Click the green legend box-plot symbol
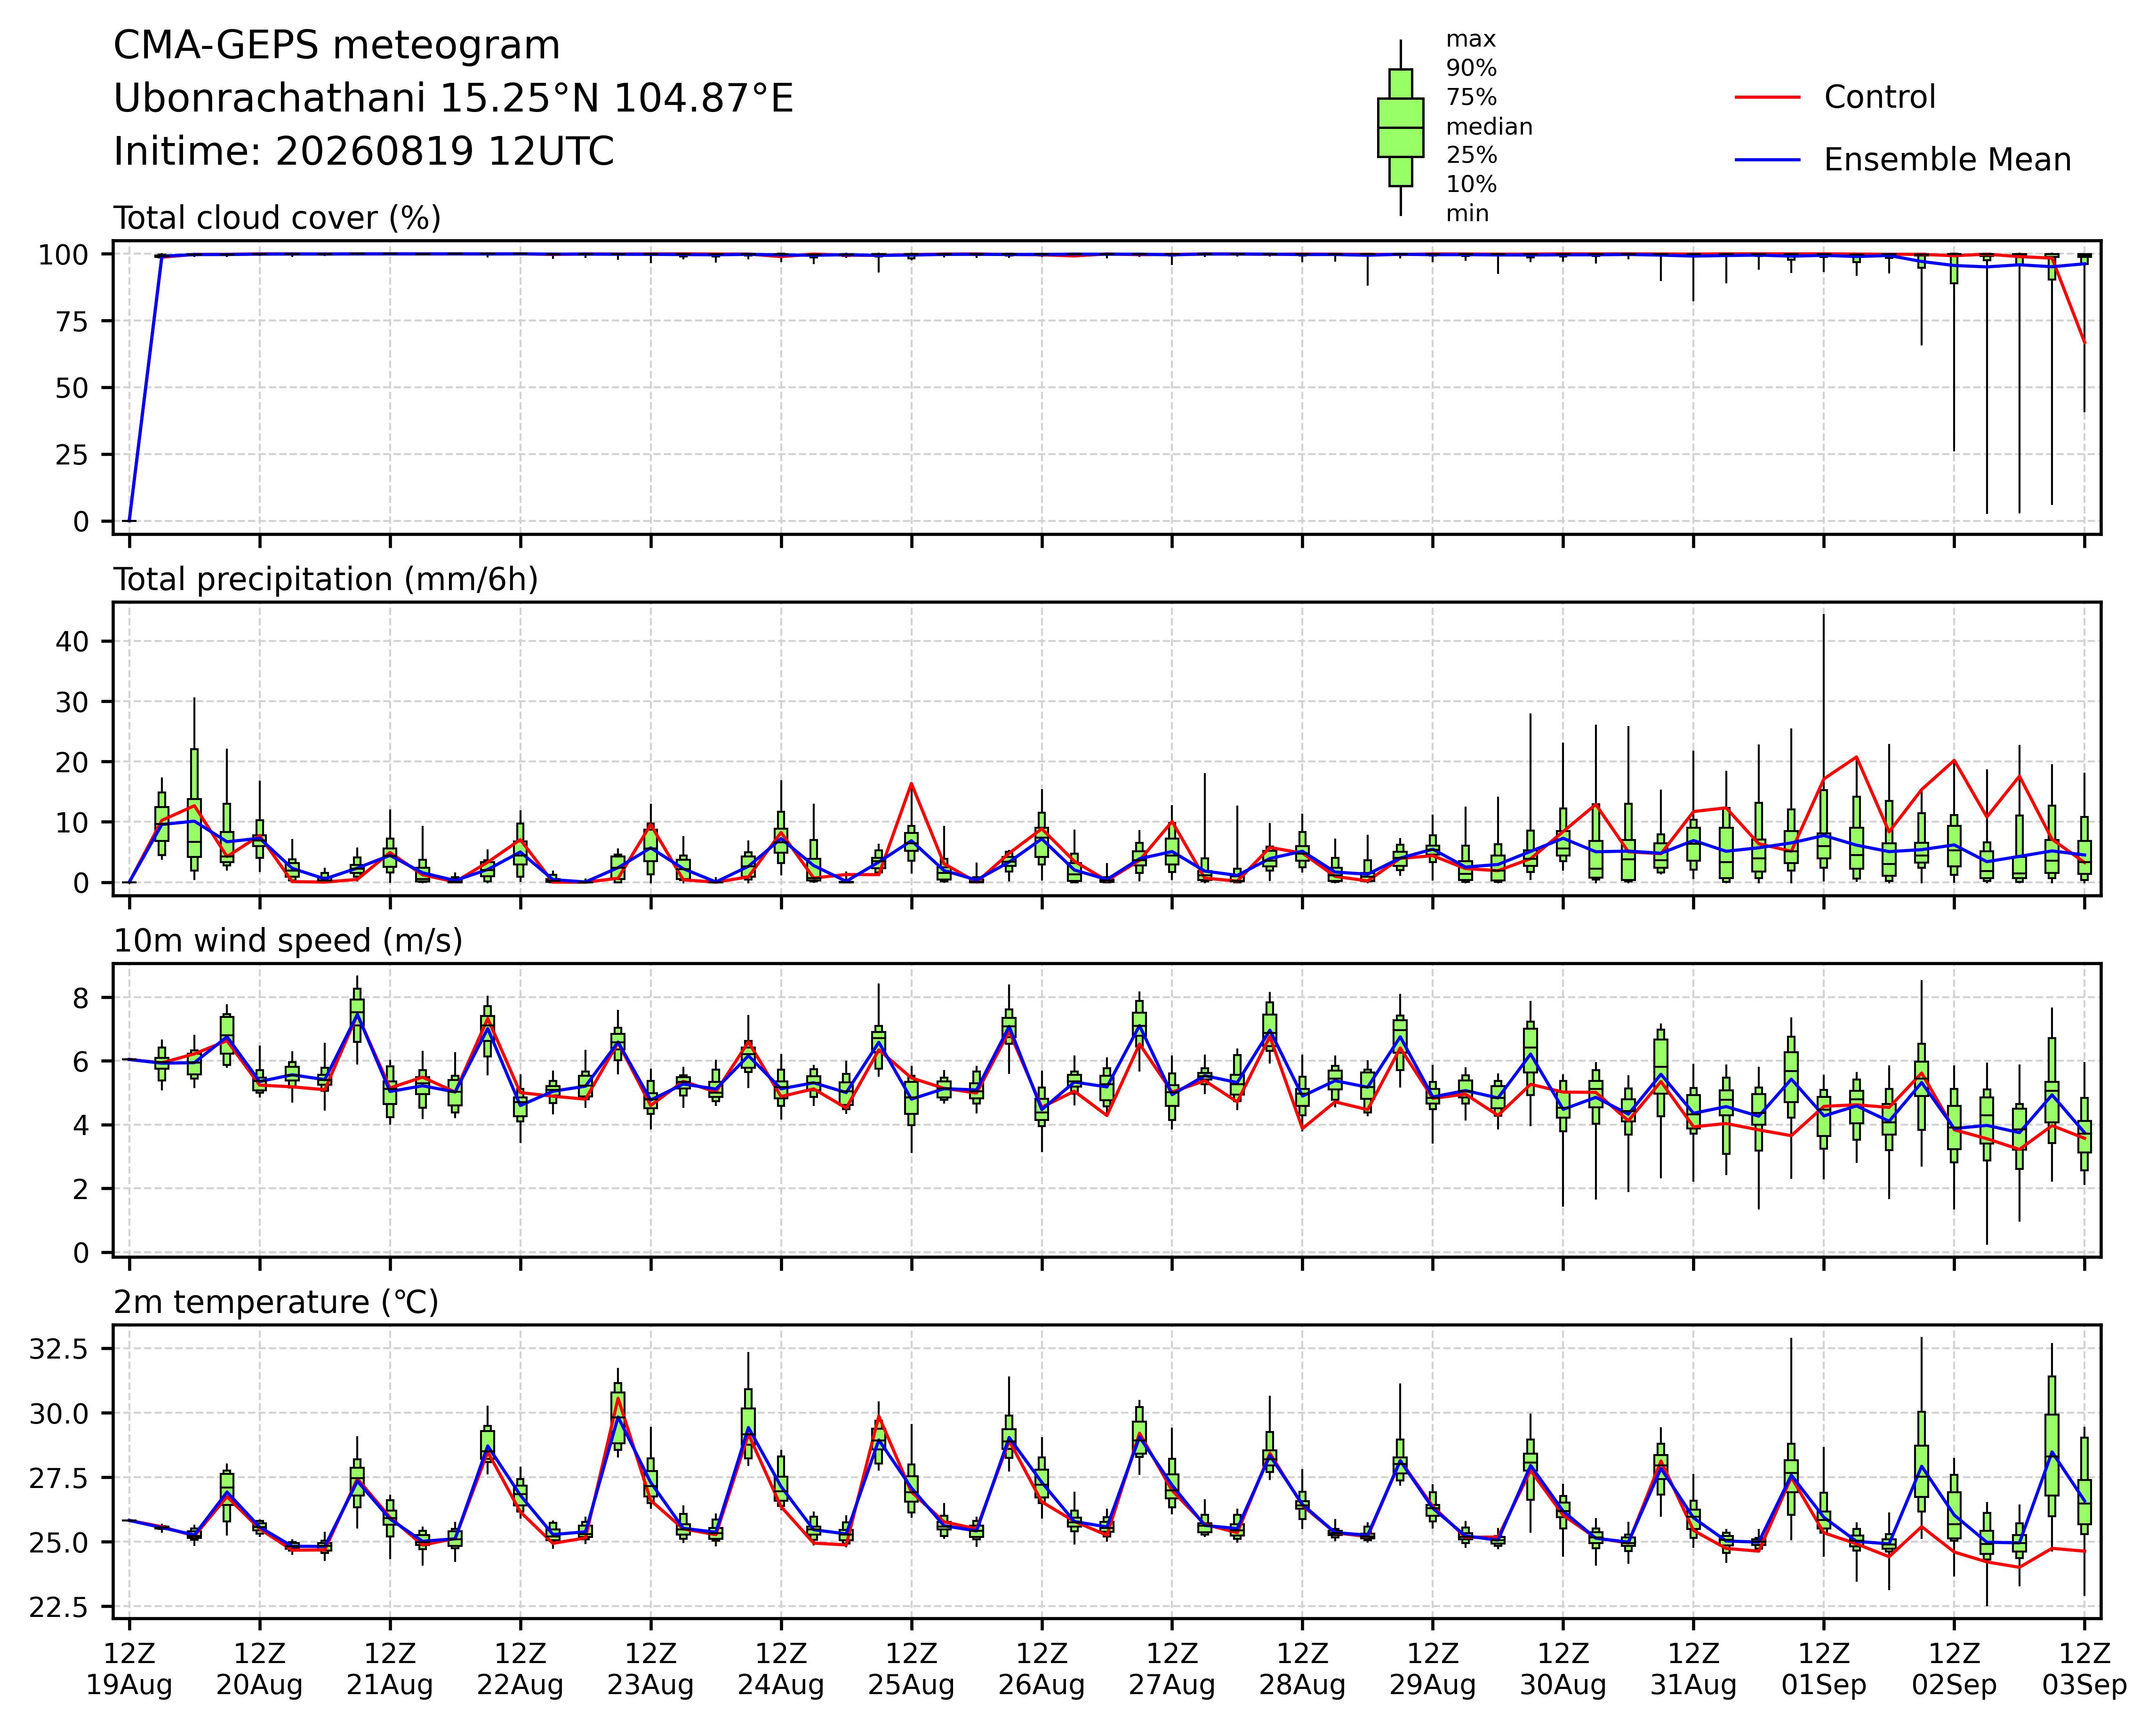This screenshot has width=2156, height=1728. [x=1400, y=128]
